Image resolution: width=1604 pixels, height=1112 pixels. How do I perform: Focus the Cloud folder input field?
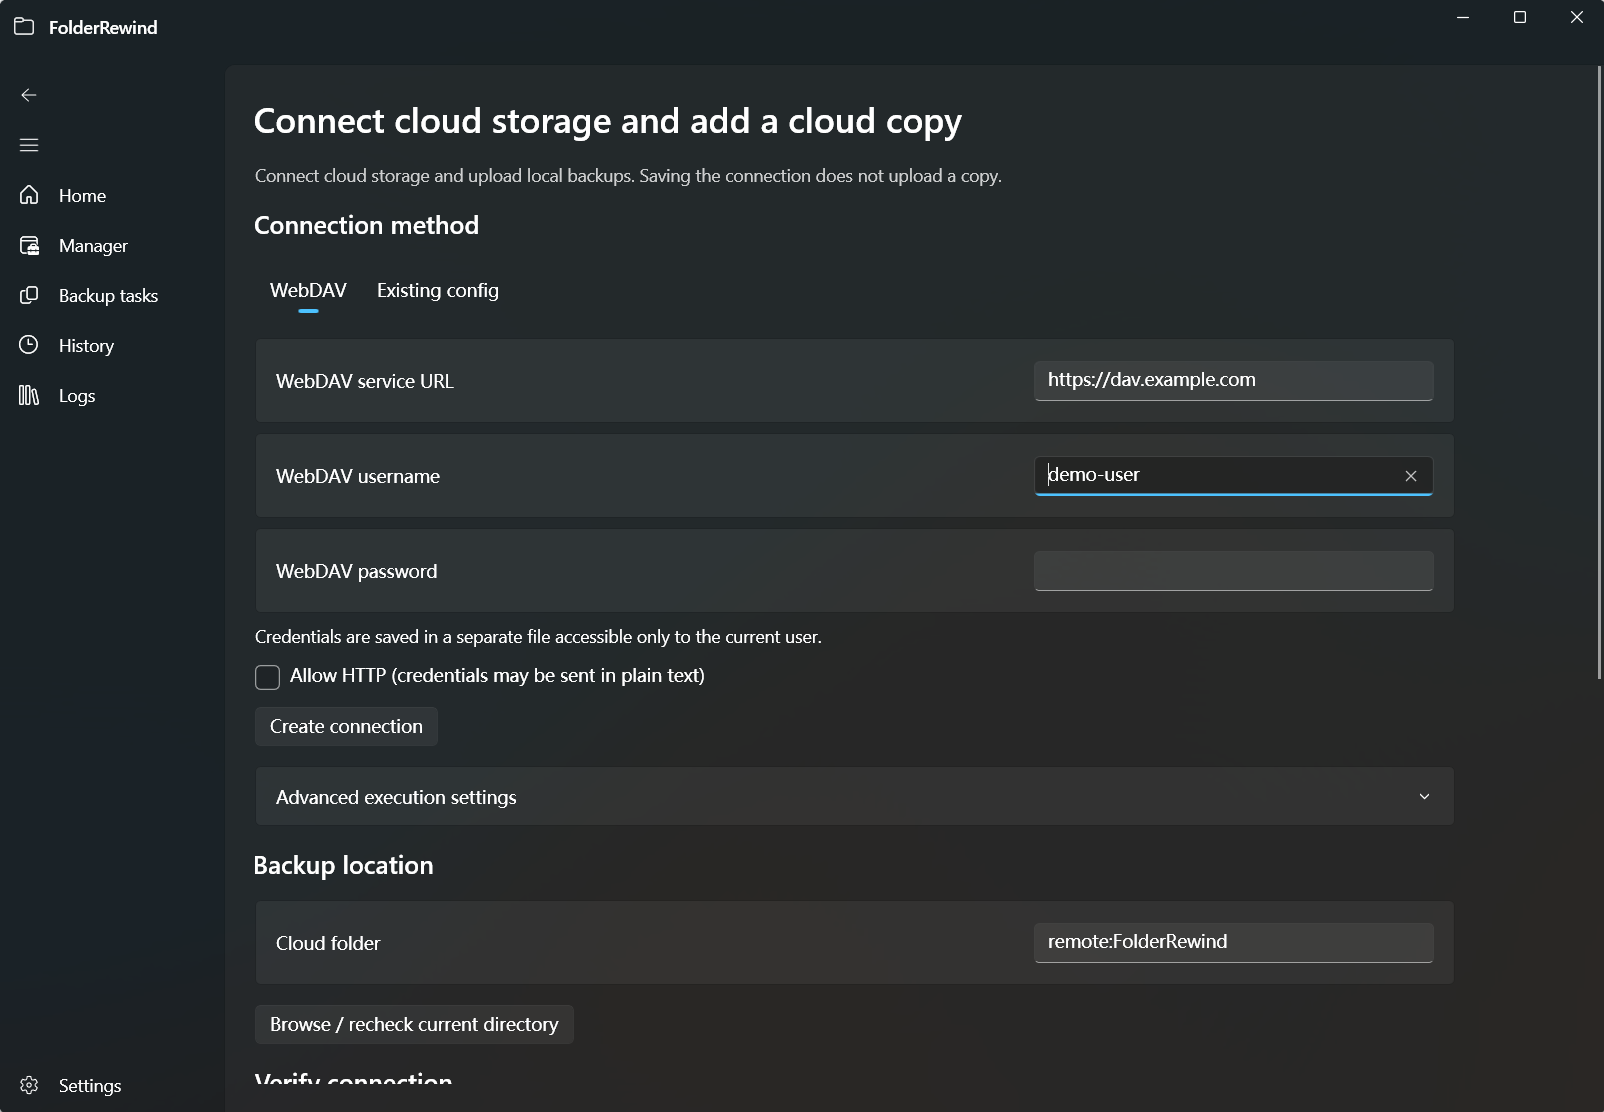click(1233, 942)
